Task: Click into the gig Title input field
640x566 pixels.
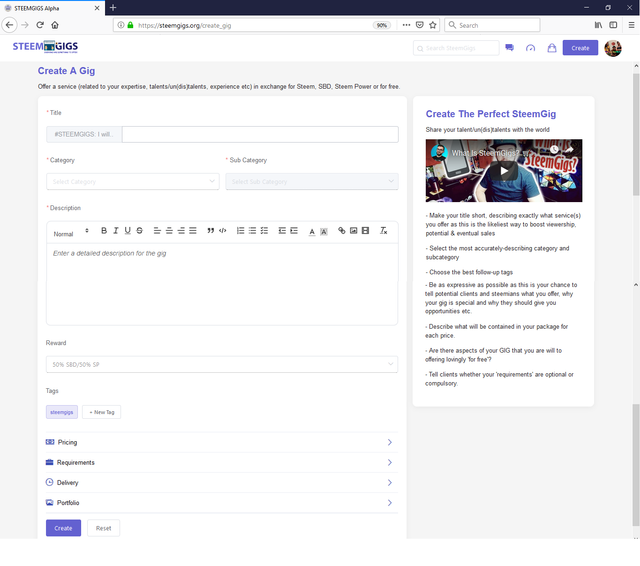Action: [260, 134]
